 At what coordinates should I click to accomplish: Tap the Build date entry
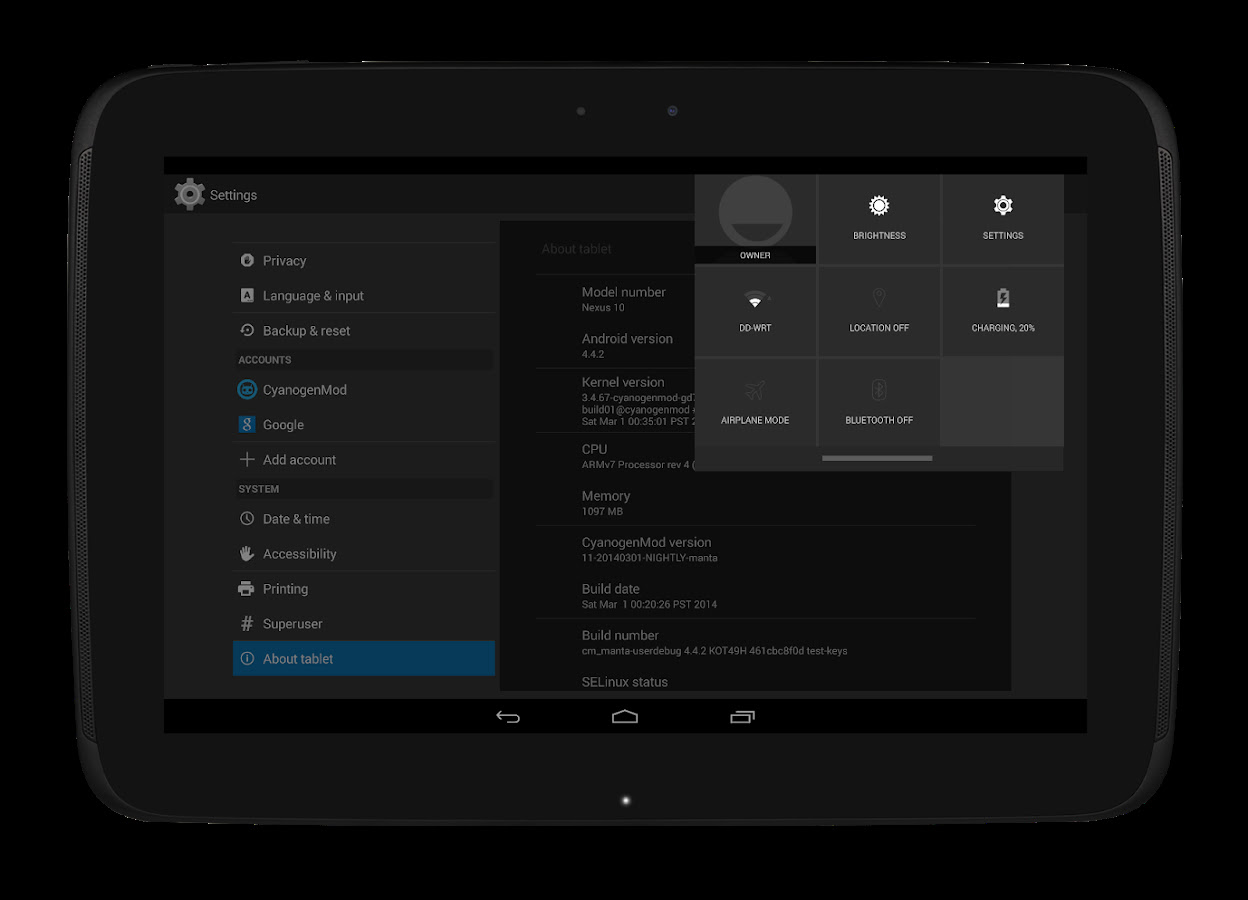(756, 595)
